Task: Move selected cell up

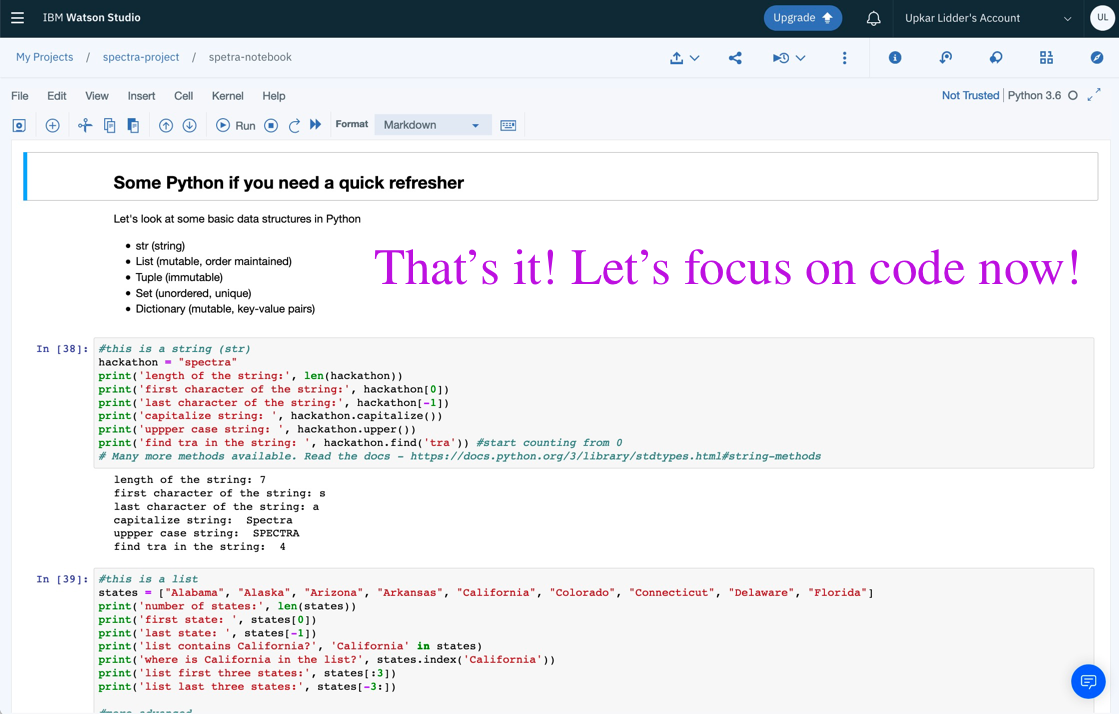Action: point(166,126)
